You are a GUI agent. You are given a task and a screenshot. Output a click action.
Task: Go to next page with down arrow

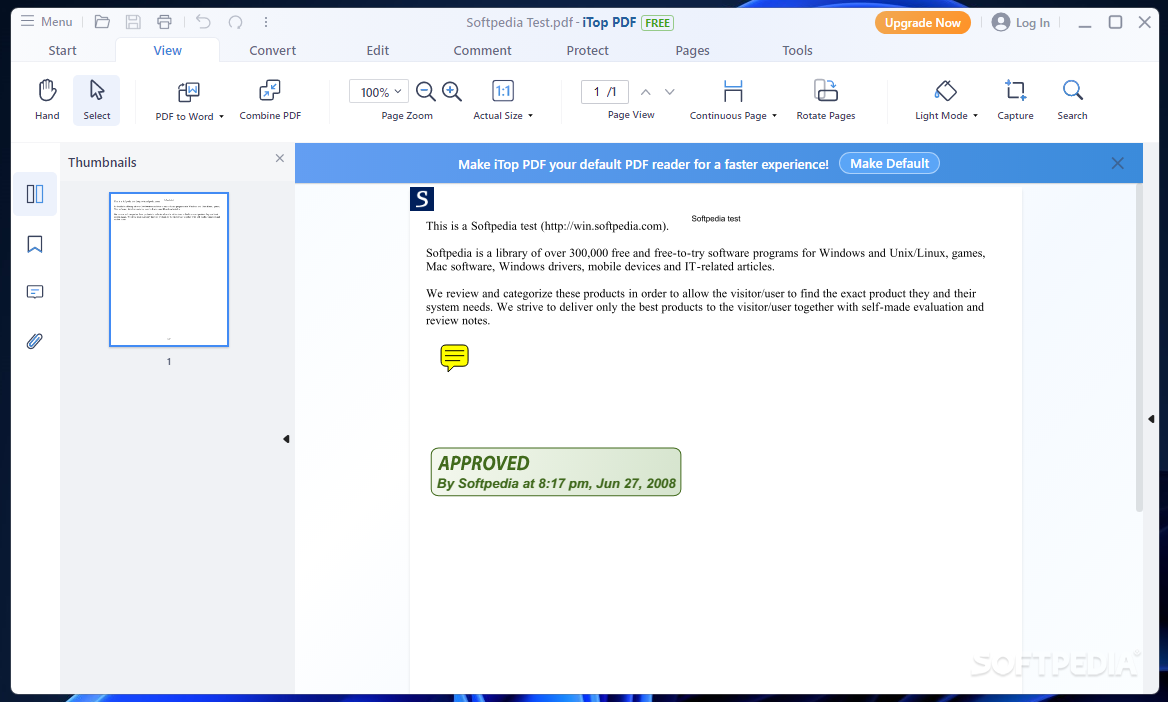click(670, 92)
